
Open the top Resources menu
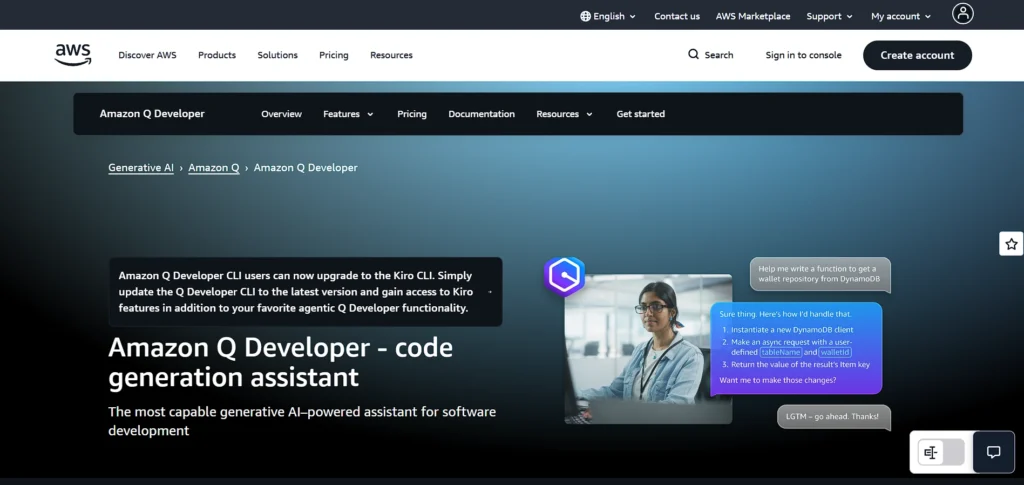coord(391,55)
